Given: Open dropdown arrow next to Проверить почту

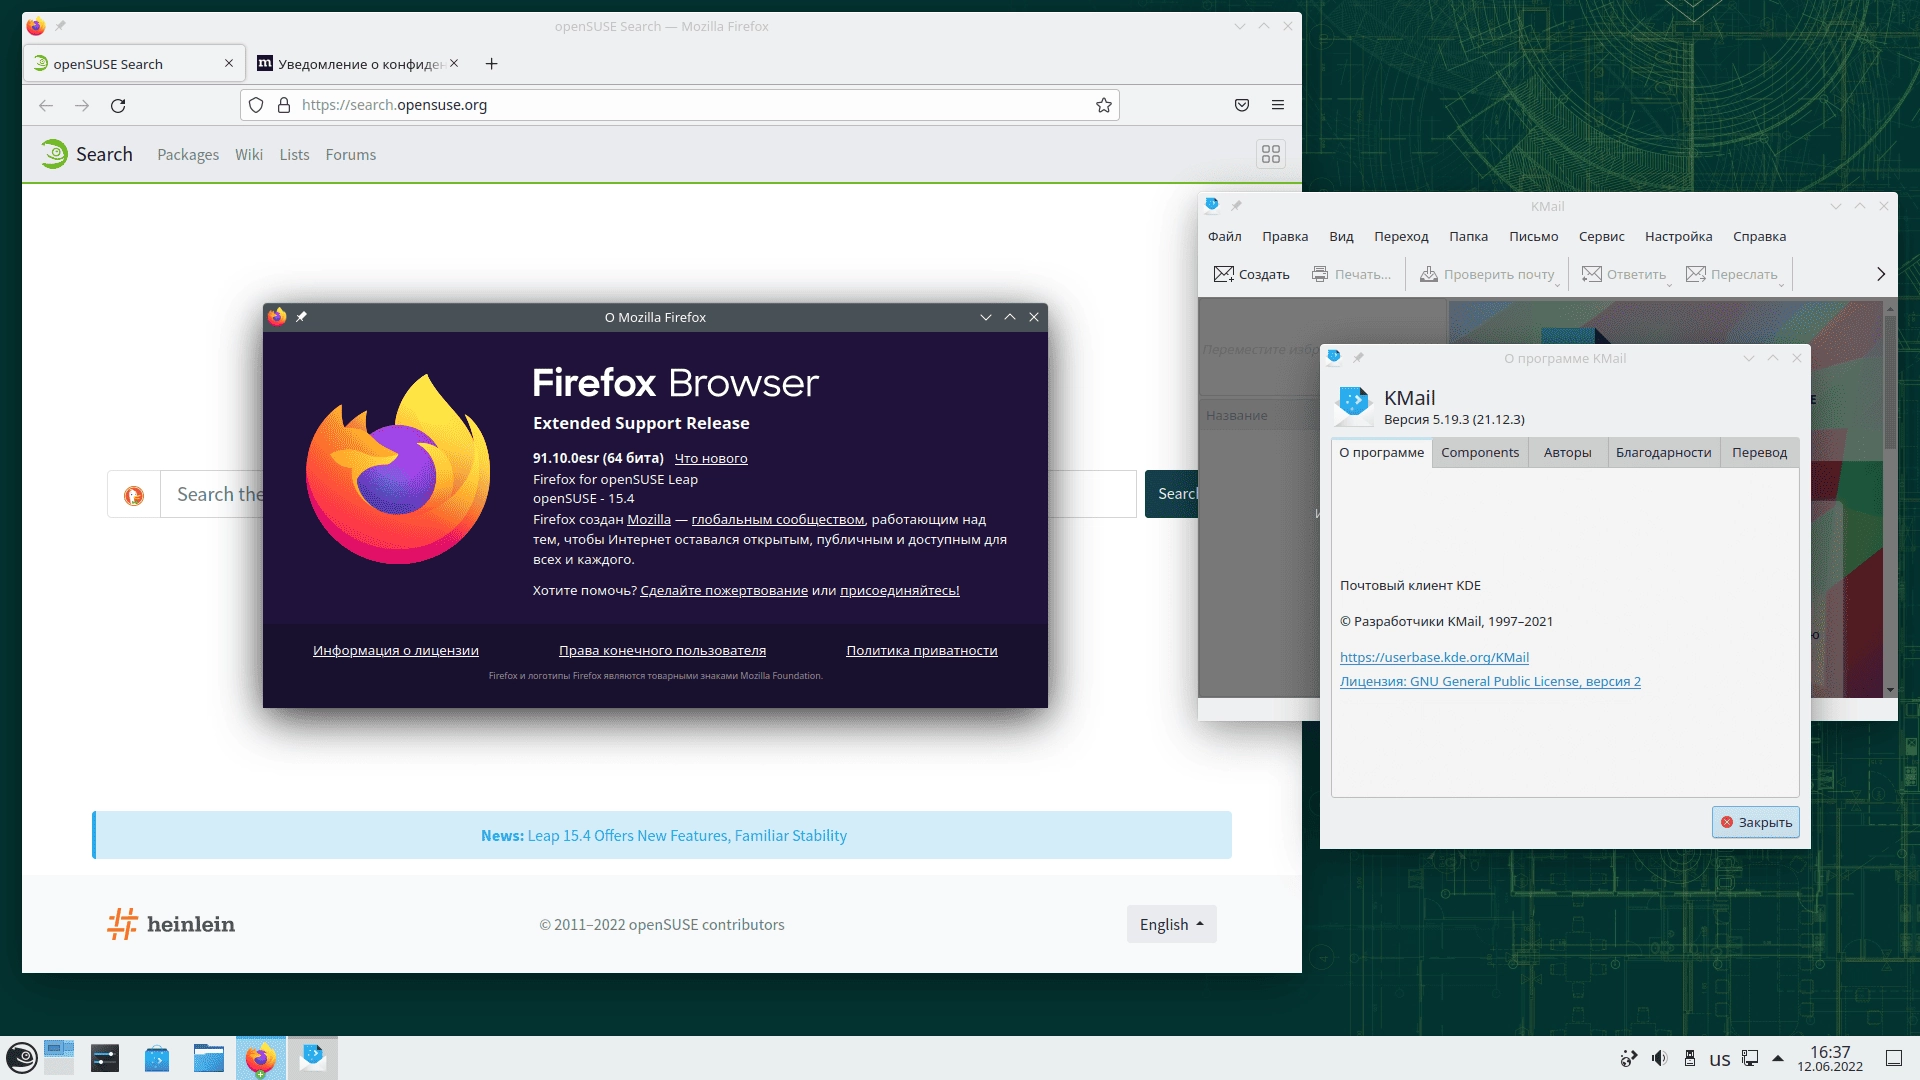Looking at the screenshot, I should tap(1558, 284).
